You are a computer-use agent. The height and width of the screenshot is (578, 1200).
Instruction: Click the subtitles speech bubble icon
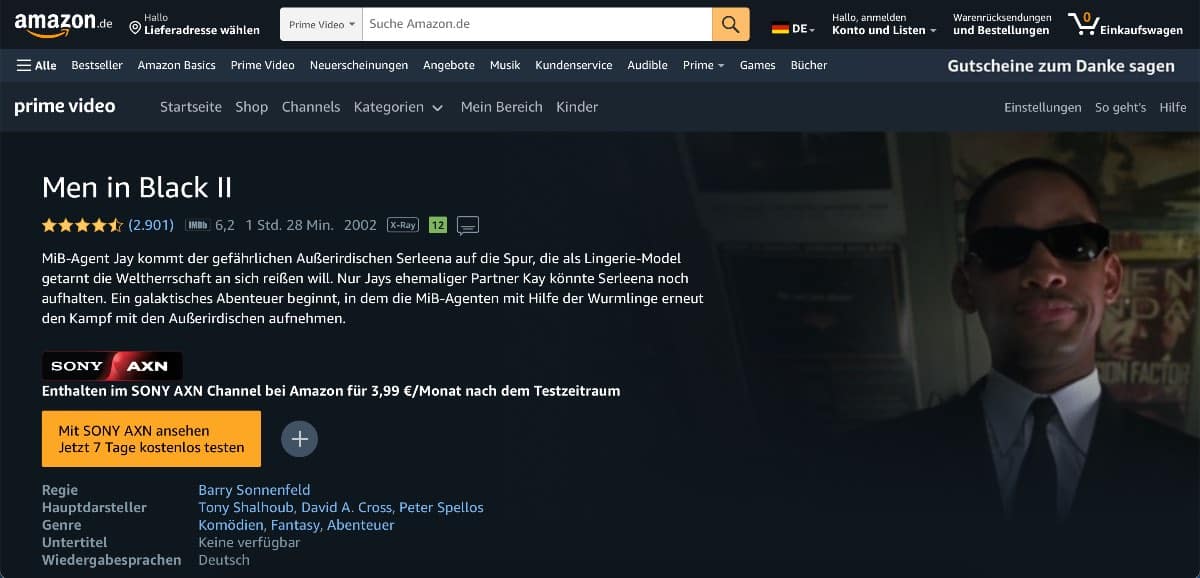pyautogui.click(x=468, y=225)
